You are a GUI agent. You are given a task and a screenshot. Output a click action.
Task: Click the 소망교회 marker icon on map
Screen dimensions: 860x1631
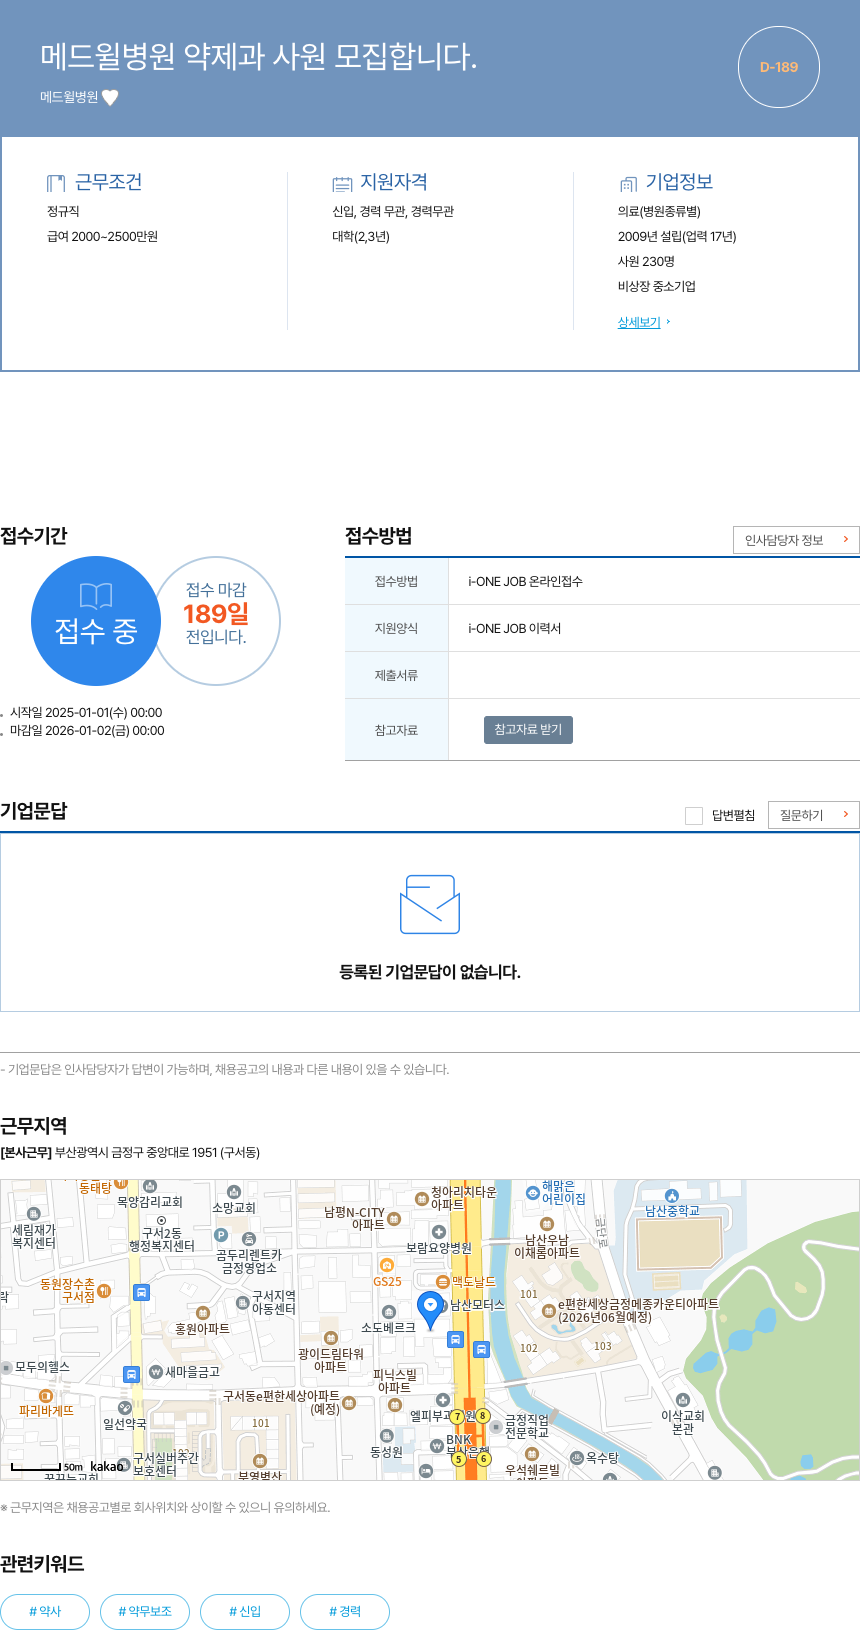[233, 1192]
